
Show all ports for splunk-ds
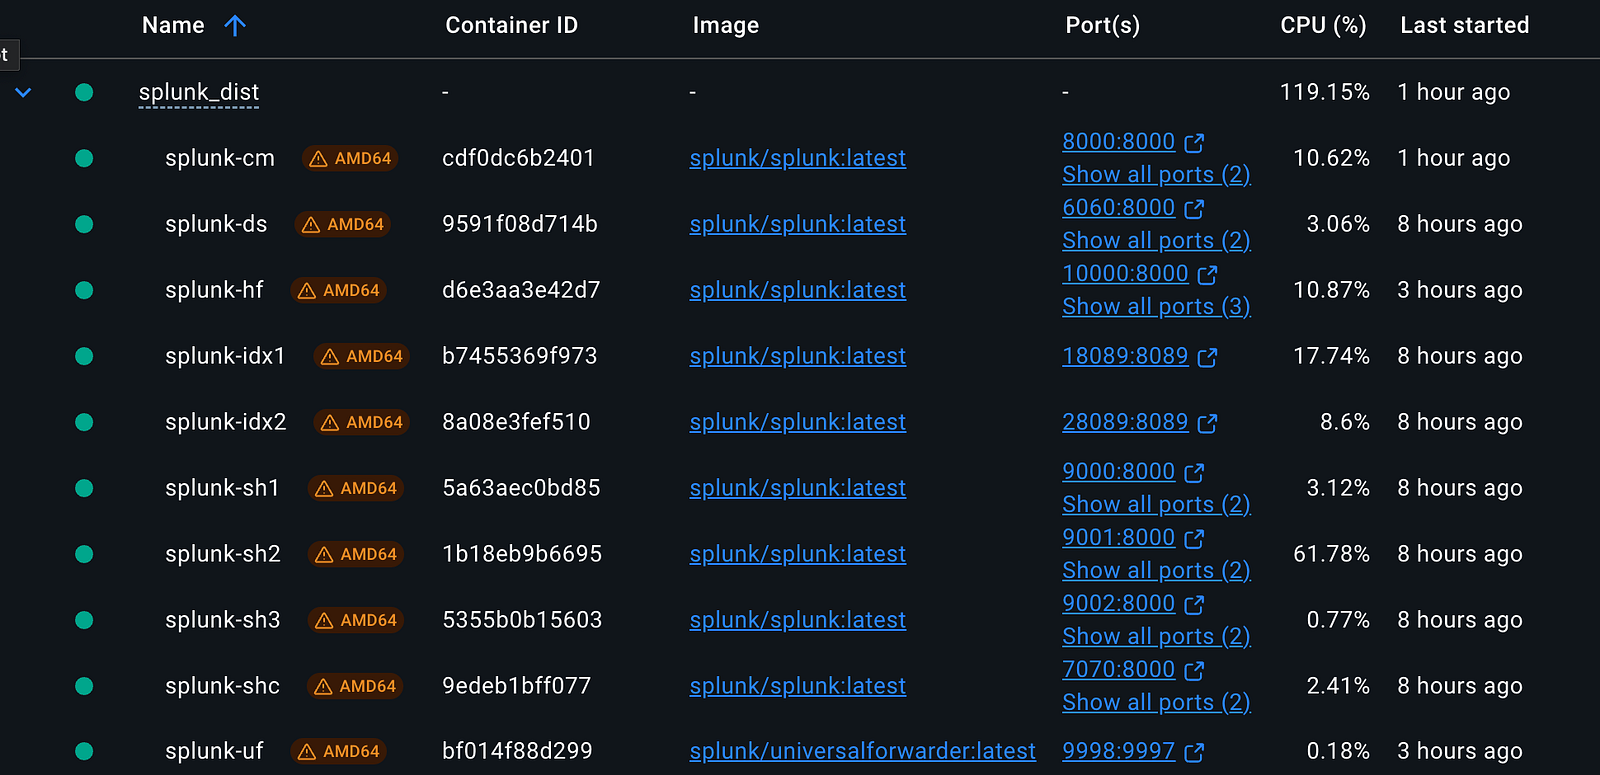click(x=1156, y=241)
